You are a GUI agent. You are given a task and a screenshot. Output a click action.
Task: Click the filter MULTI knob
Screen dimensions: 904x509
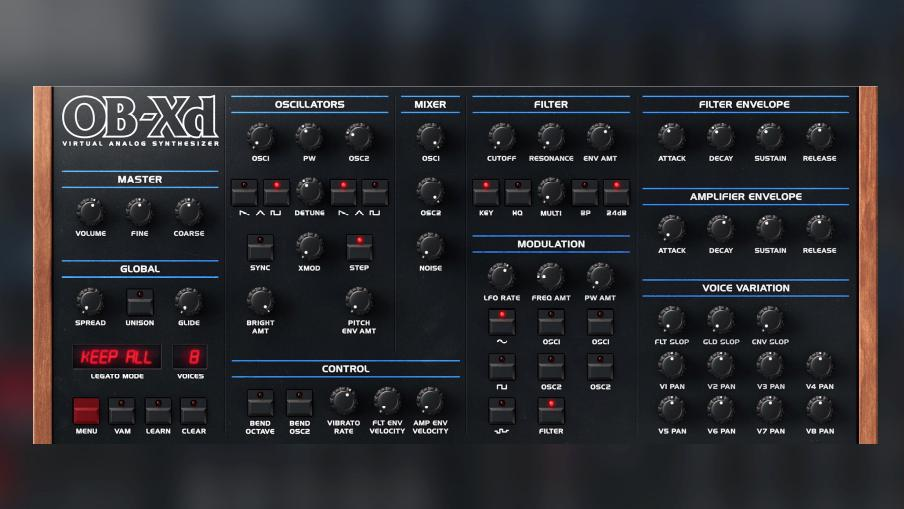pyautogui.click(x=551, y=191)
